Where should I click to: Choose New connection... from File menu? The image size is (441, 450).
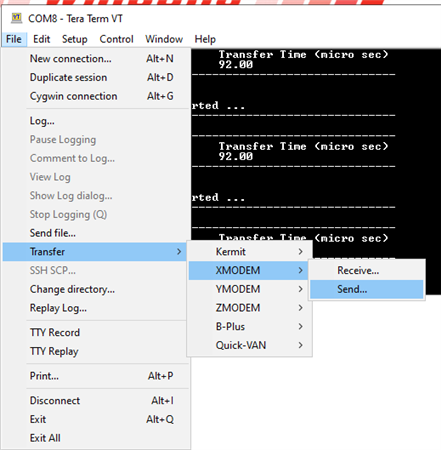[x=96, y=59]
